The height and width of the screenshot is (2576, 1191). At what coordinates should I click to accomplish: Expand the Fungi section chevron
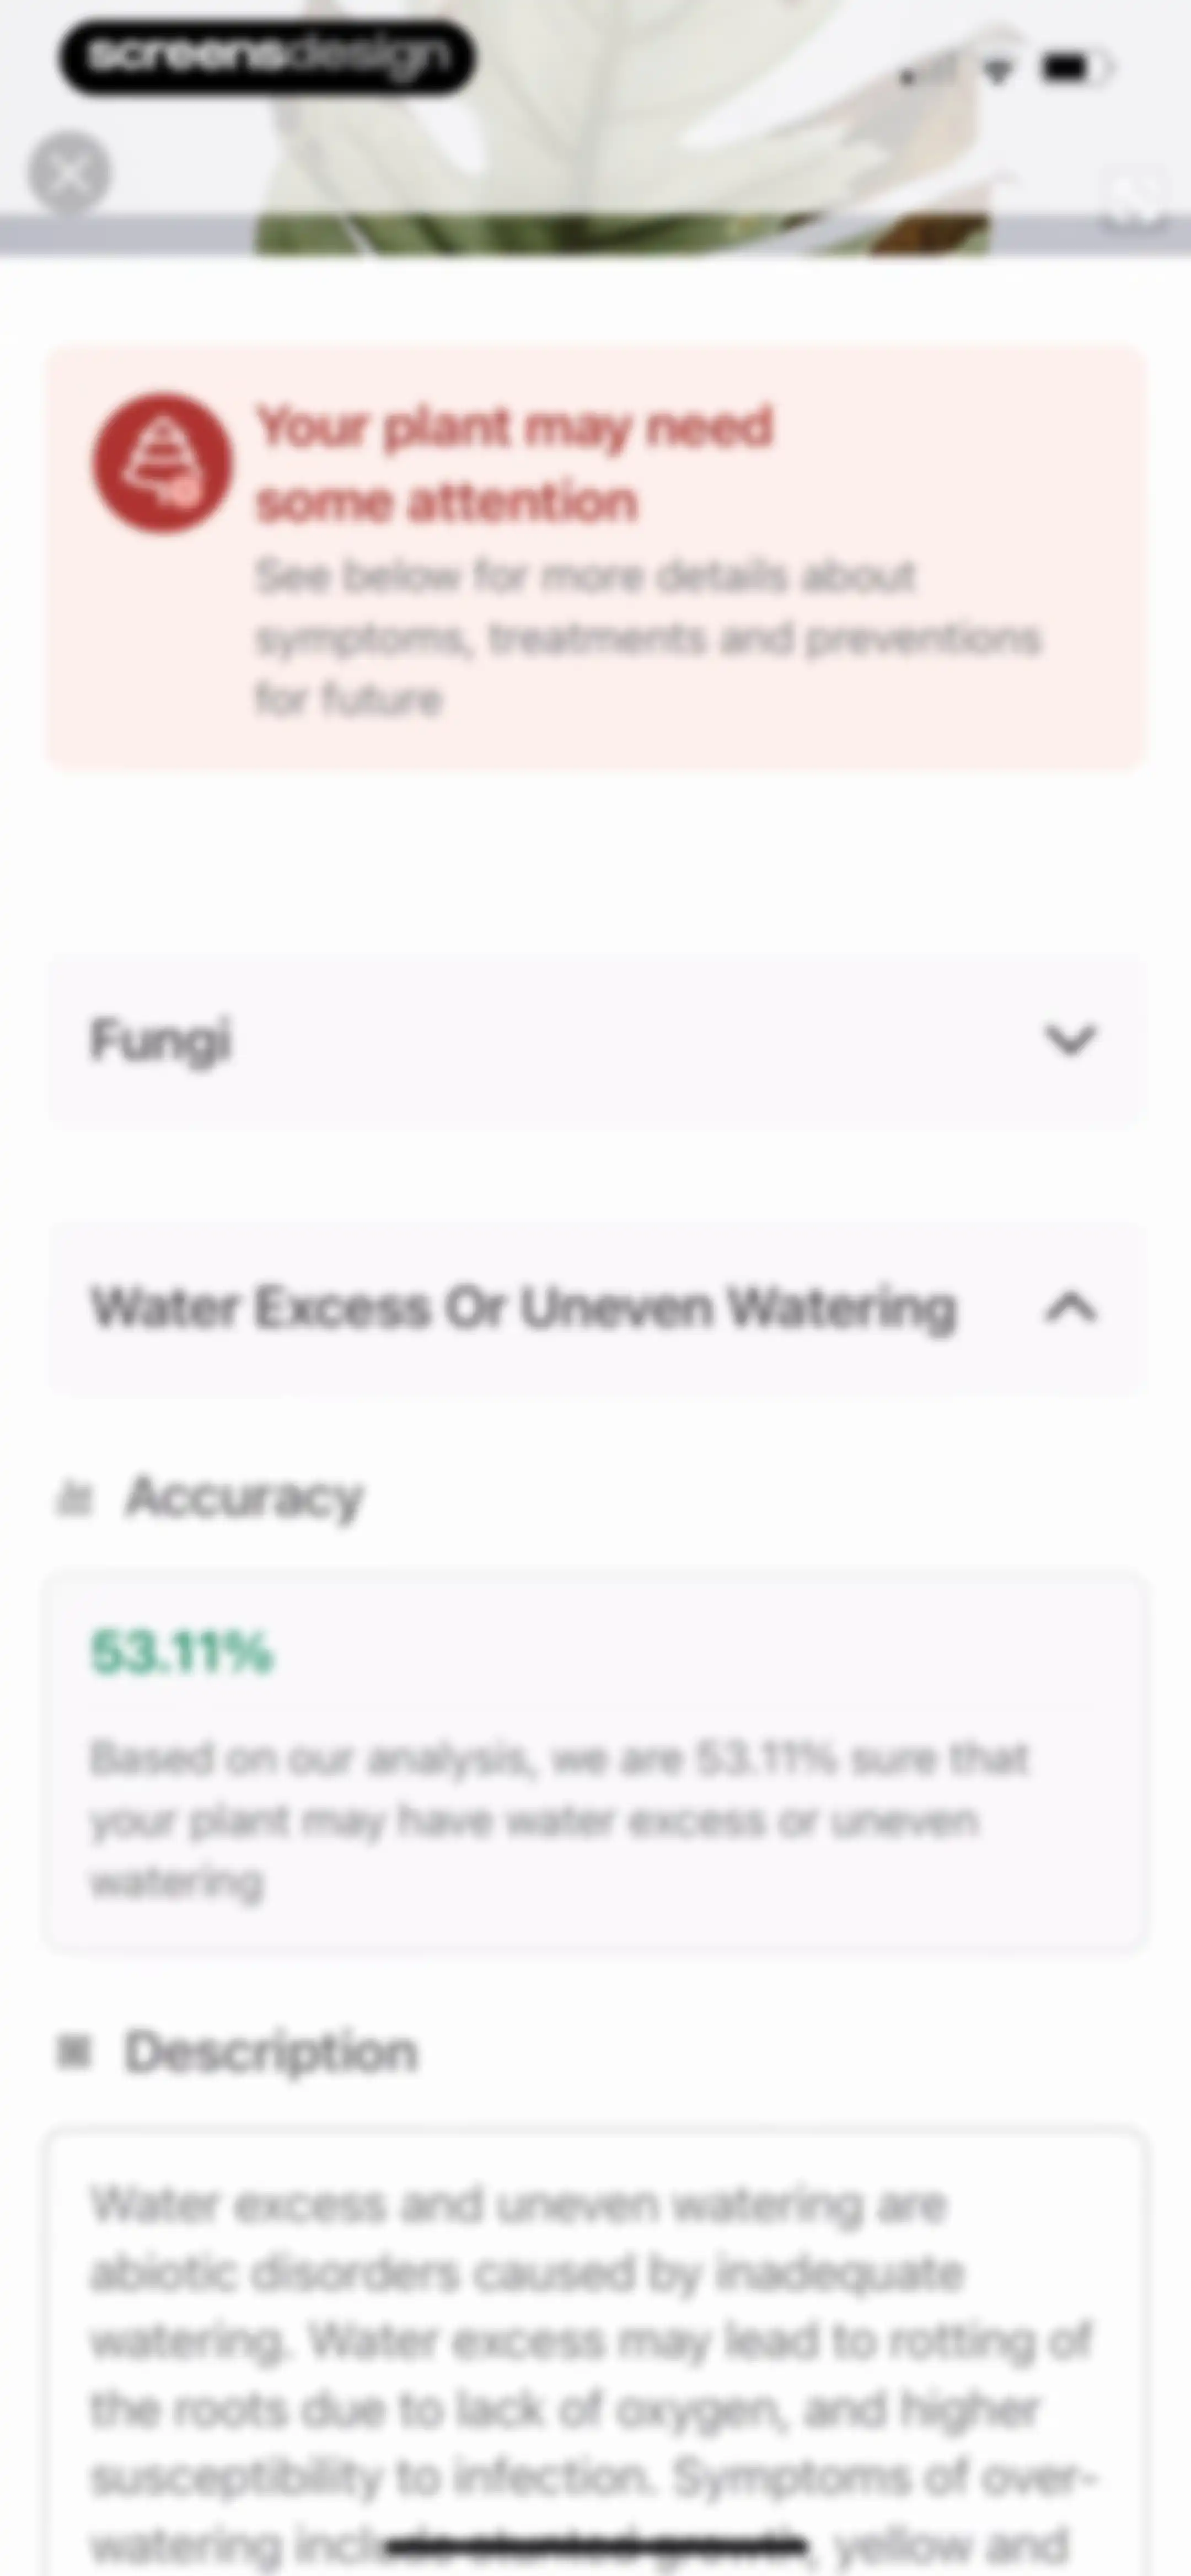click(1071, 1040)
